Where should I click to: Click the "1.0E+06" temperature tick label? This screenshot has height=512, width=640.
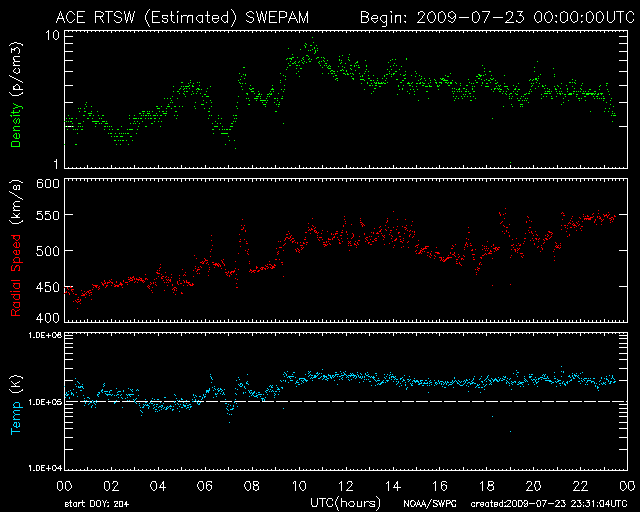(x=45, y=335)
